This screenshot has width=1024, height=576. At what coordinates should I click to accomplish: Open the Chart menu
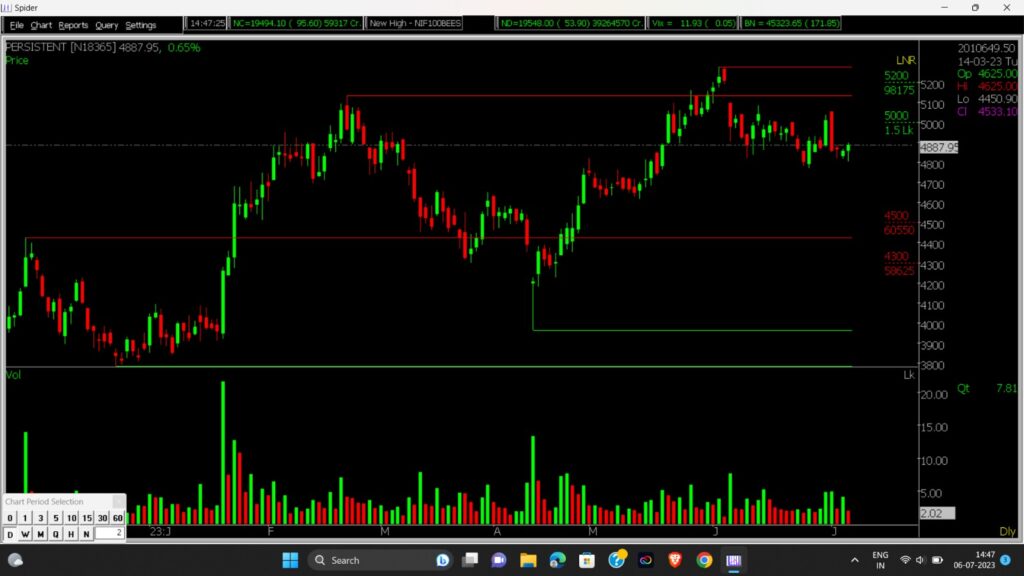click(41, 24)
